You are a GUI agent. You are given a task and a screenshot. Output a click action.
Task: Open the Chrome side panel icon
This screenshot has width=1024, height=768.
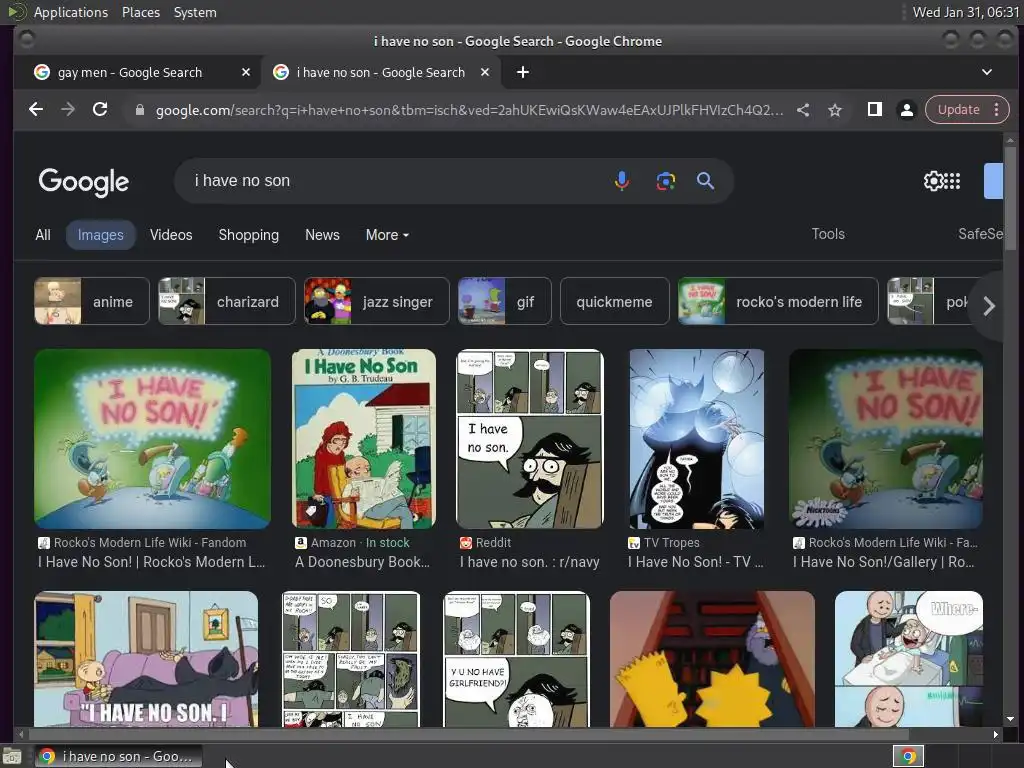[874, 109]
